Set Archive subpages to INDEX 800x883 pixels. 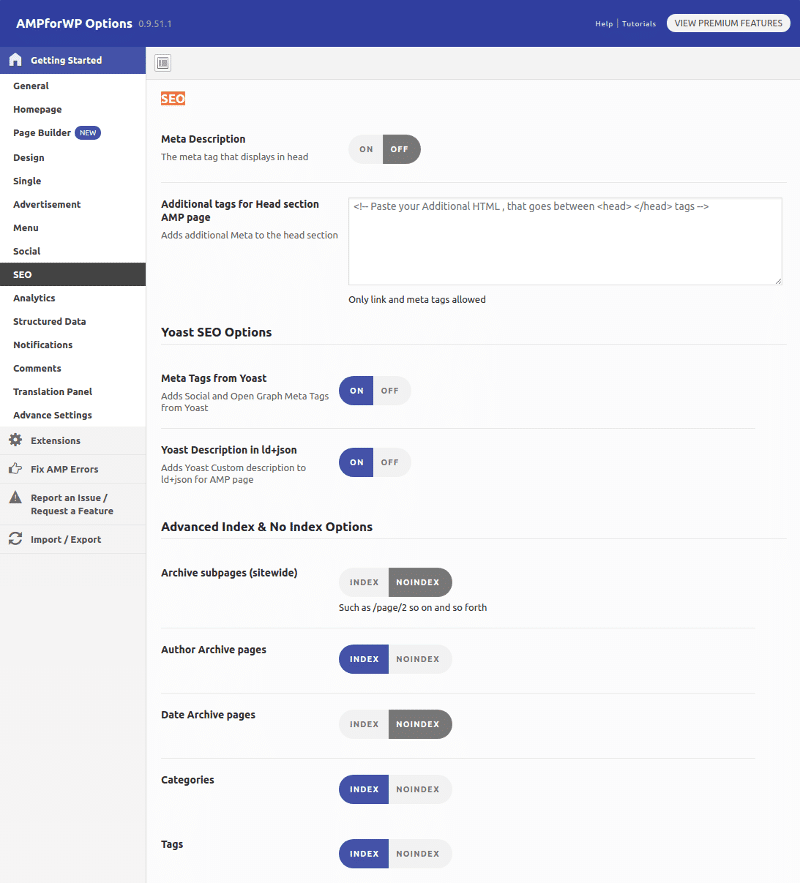(x=364, y=582)
